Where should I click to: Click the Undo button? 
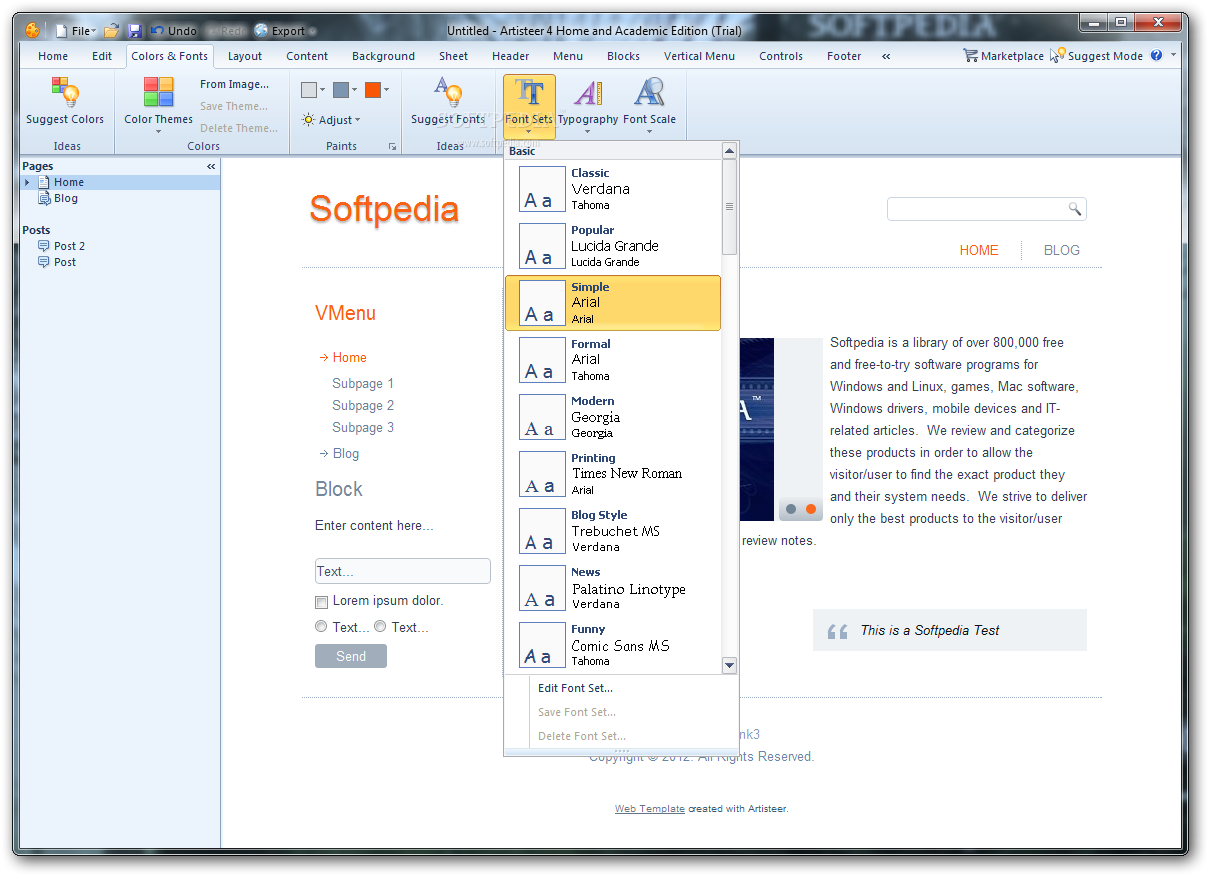pyautogui.click(x=174, y=31)
